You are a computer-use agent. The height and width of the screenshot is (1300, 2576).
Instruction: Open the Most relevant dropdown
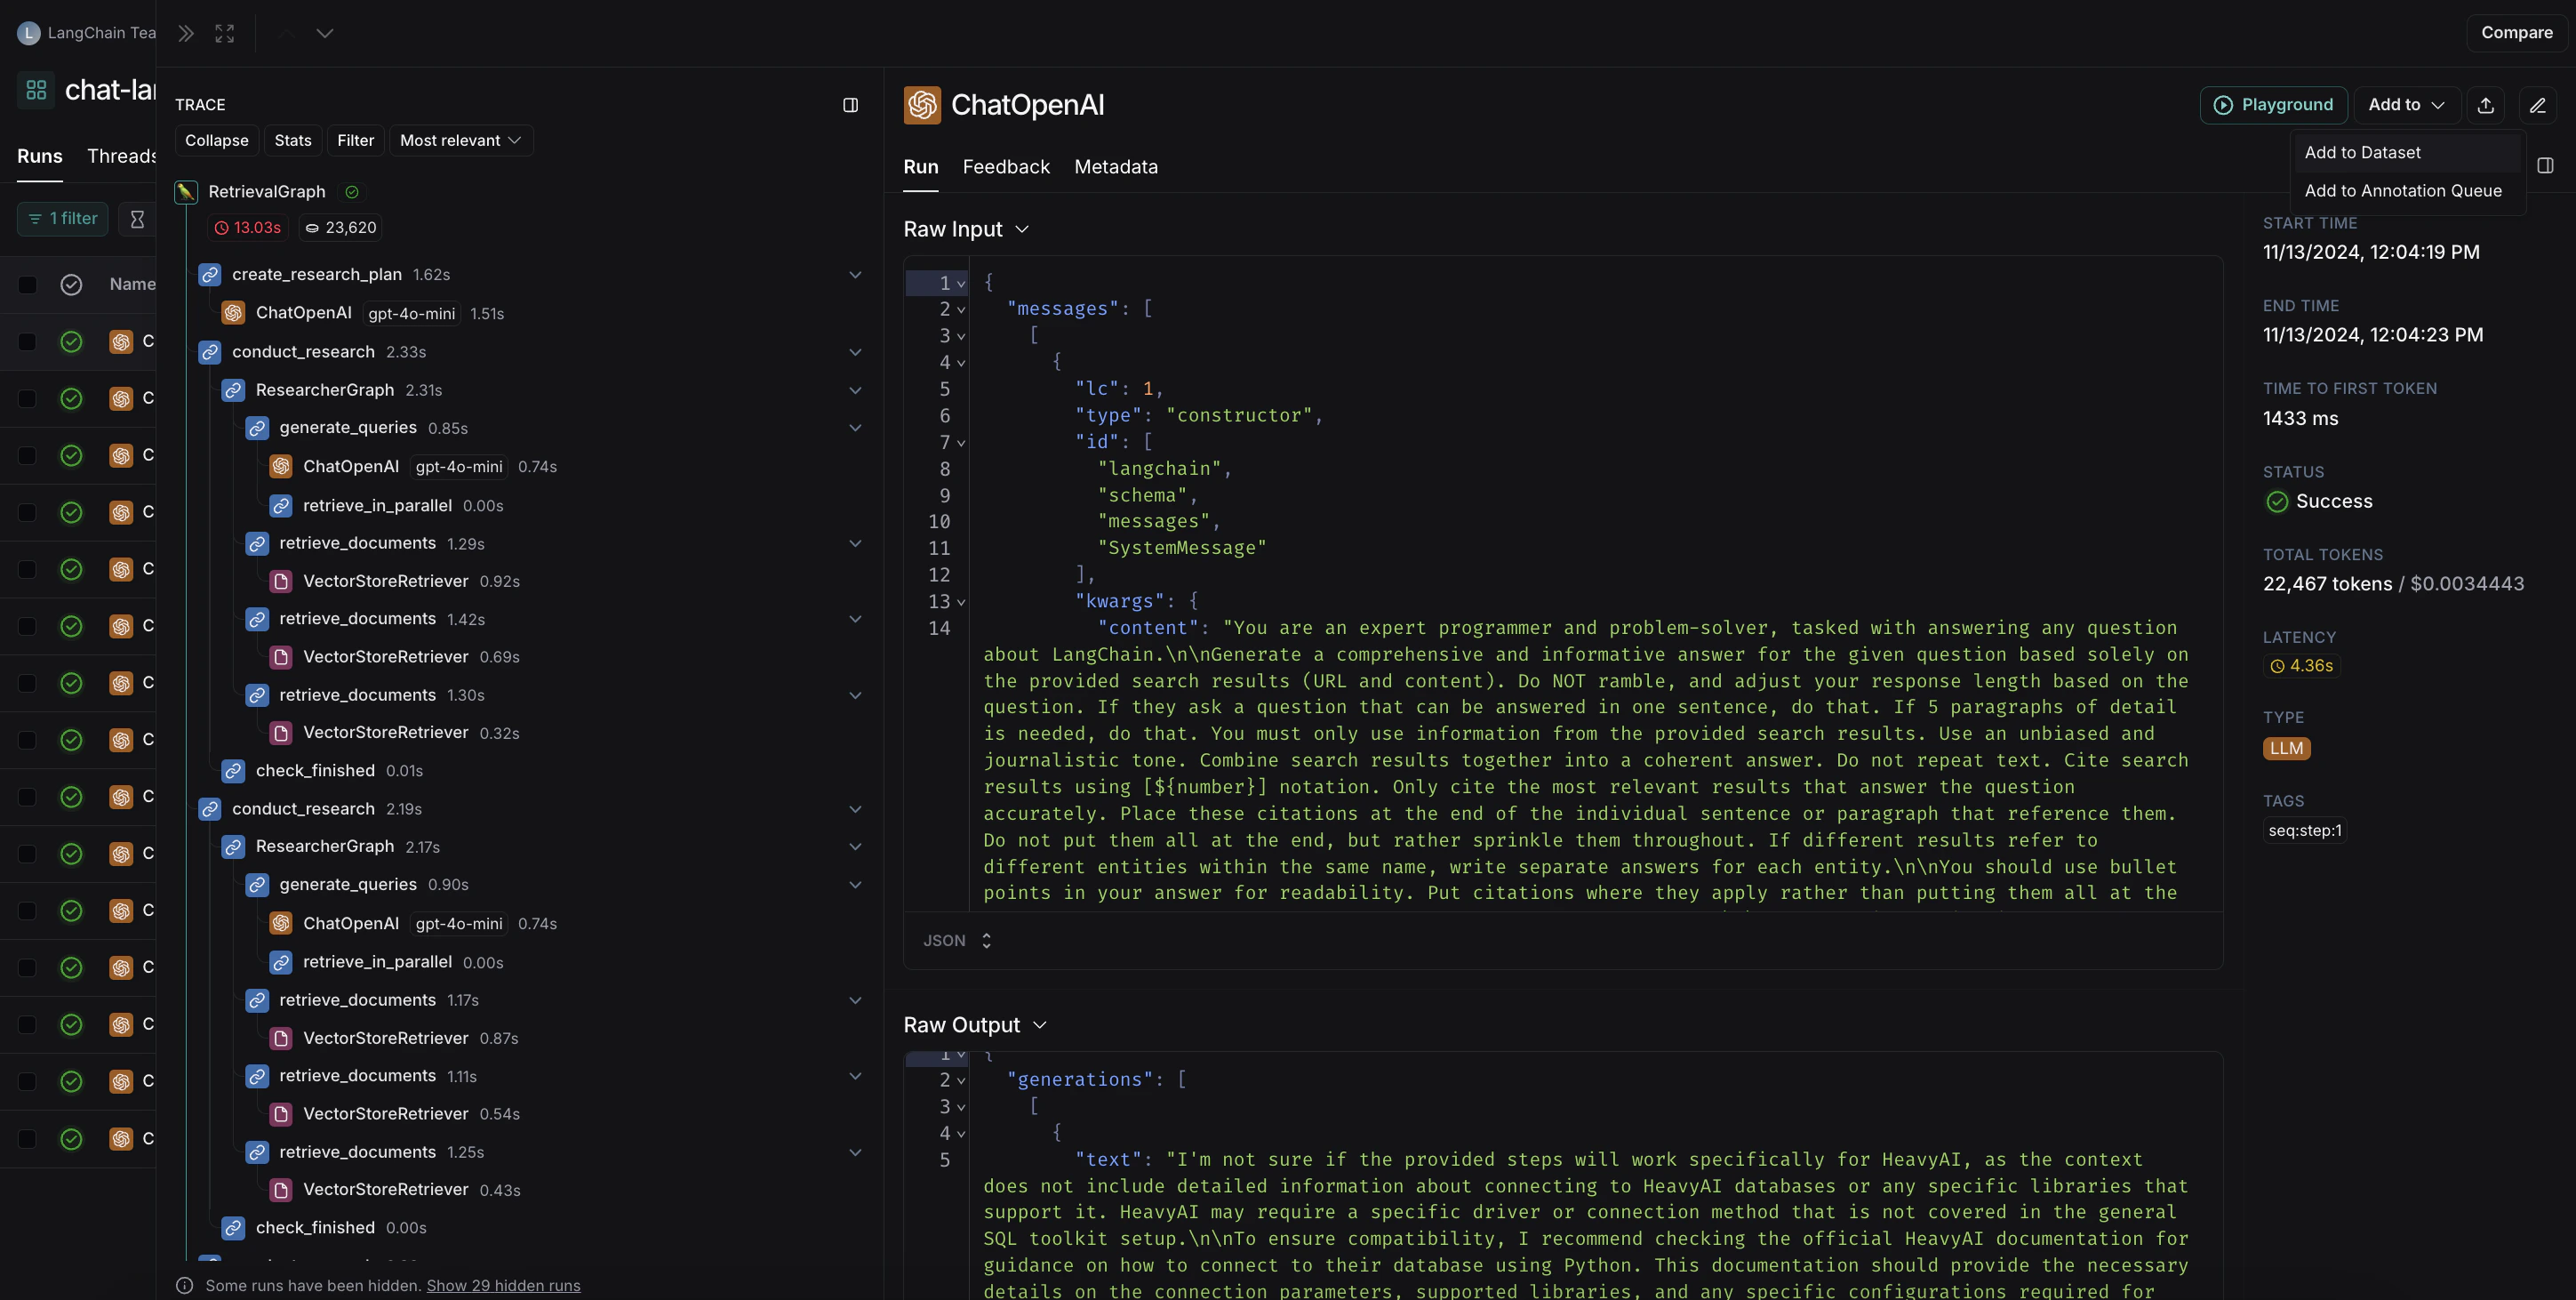click(460, 140)
